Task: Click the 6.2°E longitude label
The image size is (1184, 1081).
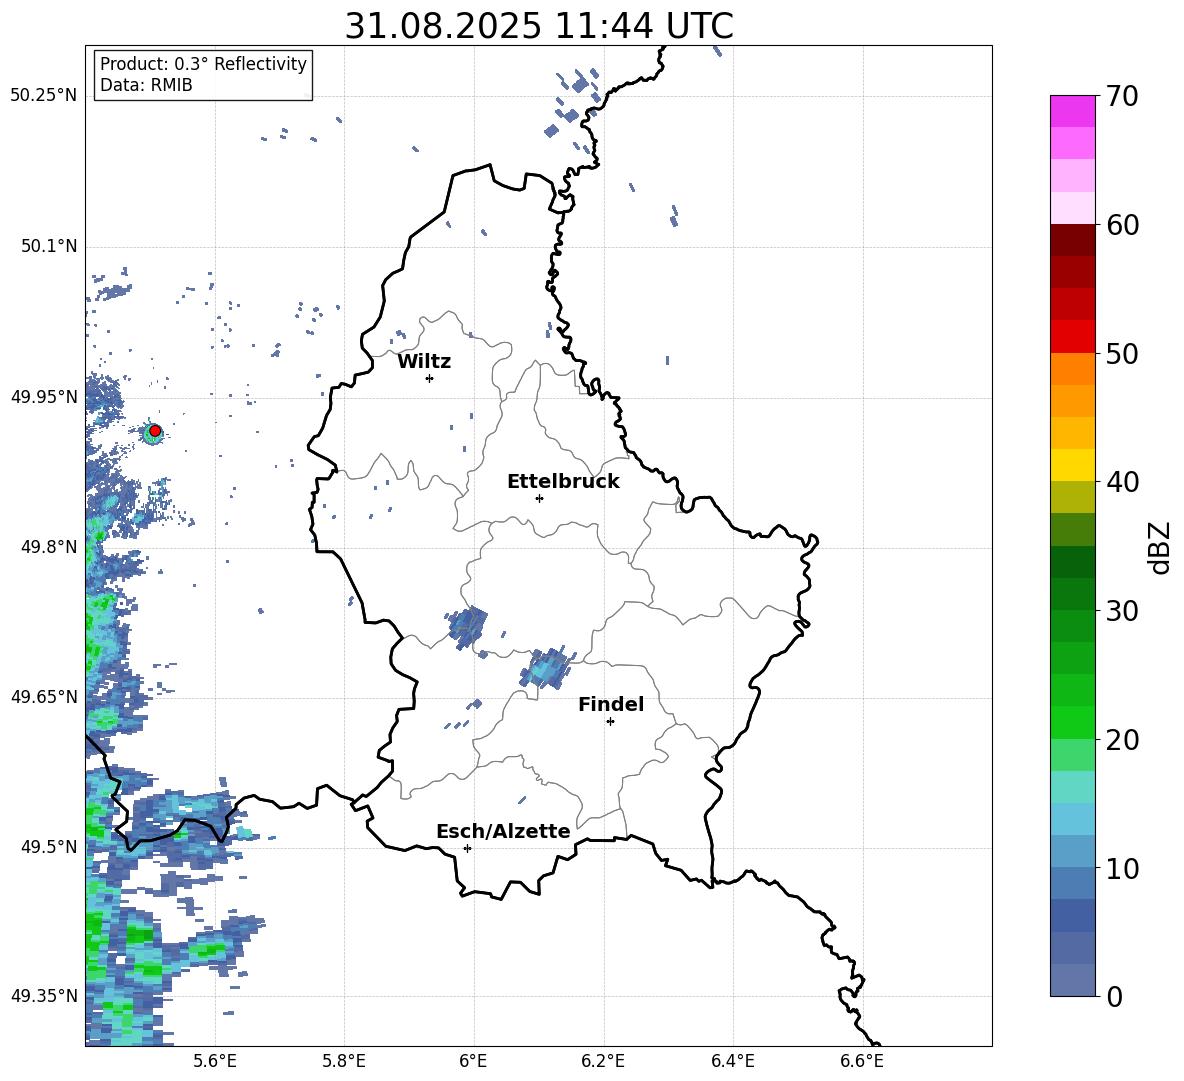Action: pyautogui.click(x=603, y=1061)
